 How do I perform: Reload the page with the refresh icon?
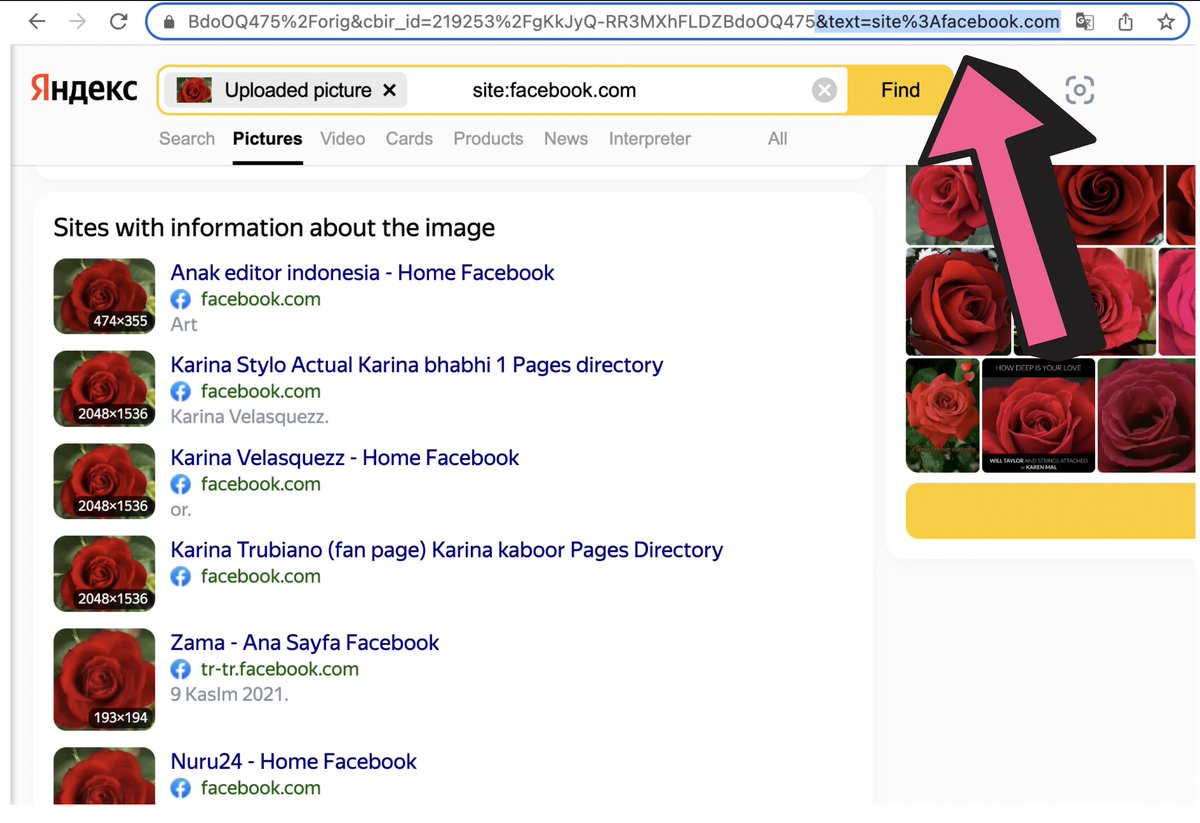[x=119, y=21]
